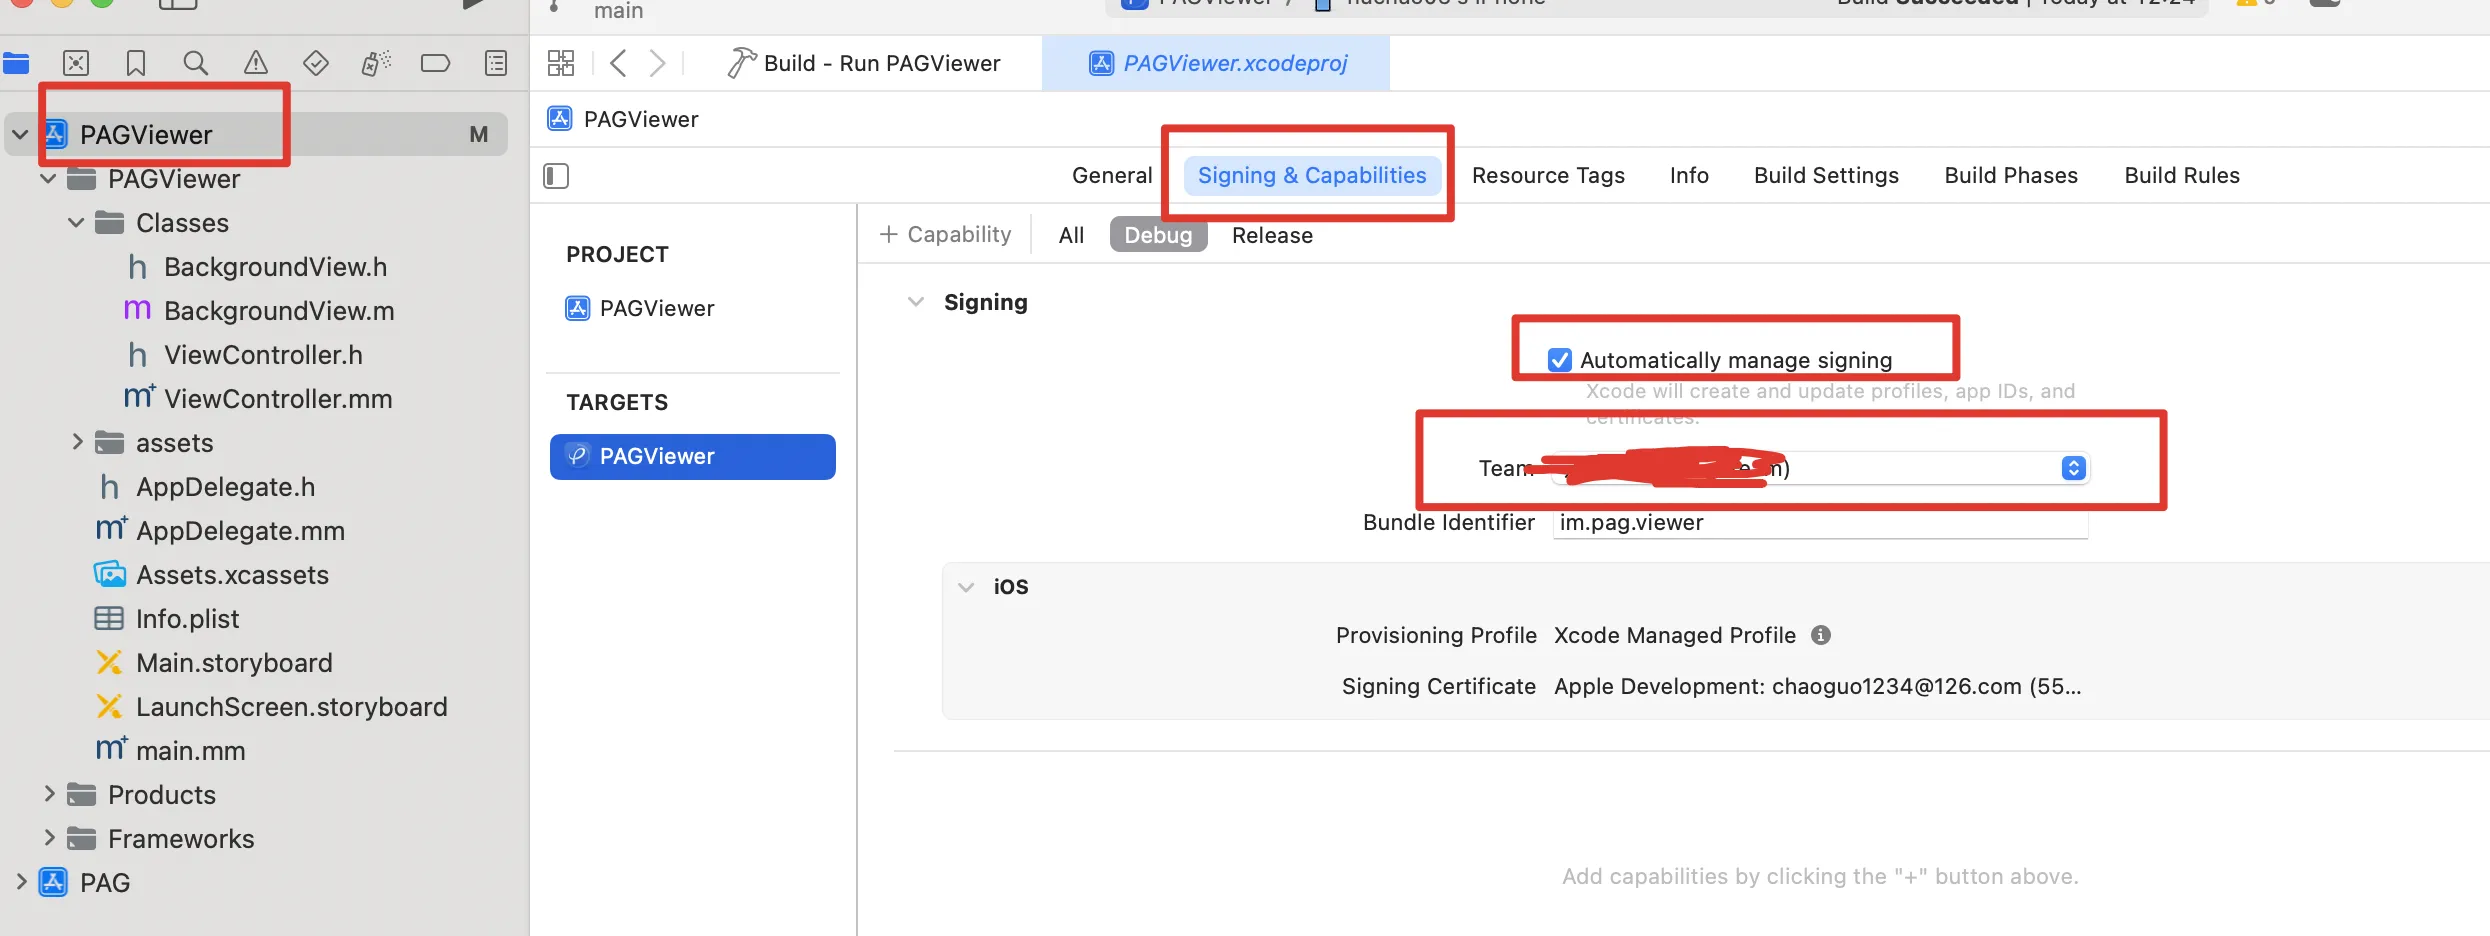Select ViewController.h file
The width and height of the screenshot is (2490, 936).
[263, 355]
